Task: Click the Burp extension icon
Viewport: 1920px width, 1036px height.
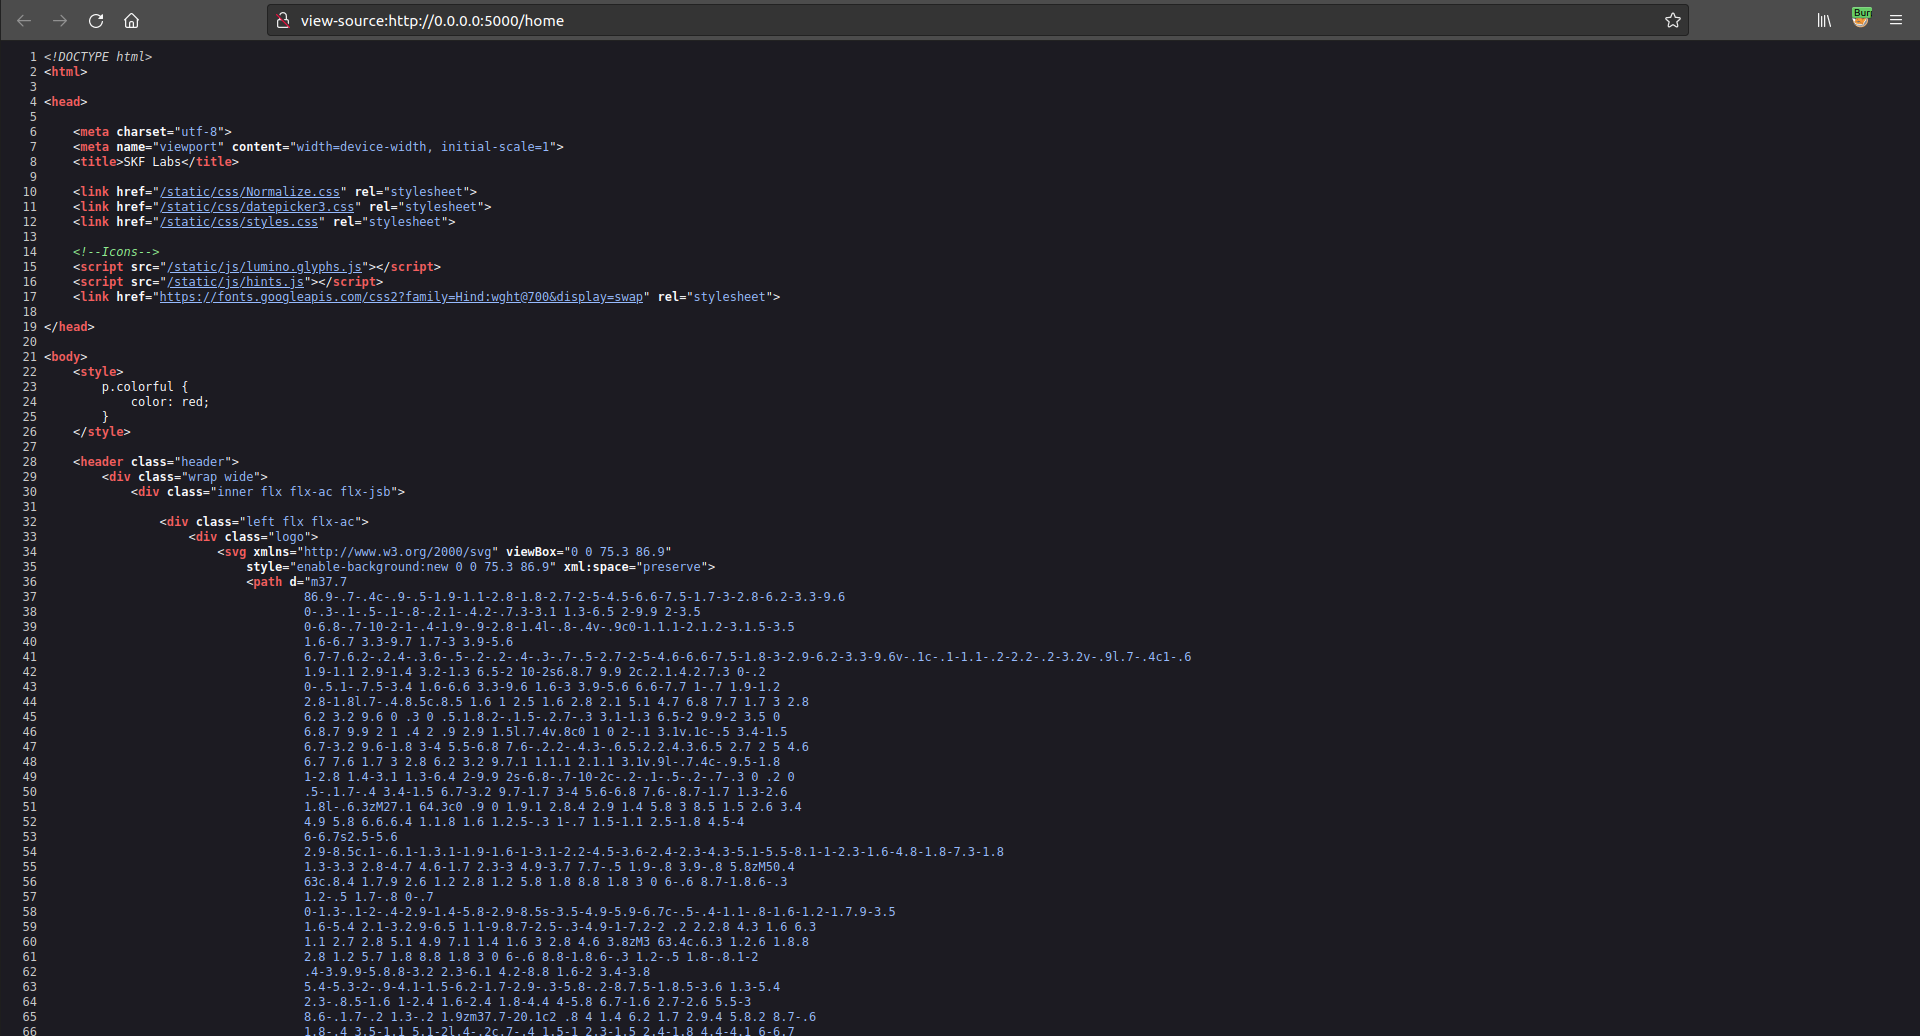Action: (x=1860, y=19)
